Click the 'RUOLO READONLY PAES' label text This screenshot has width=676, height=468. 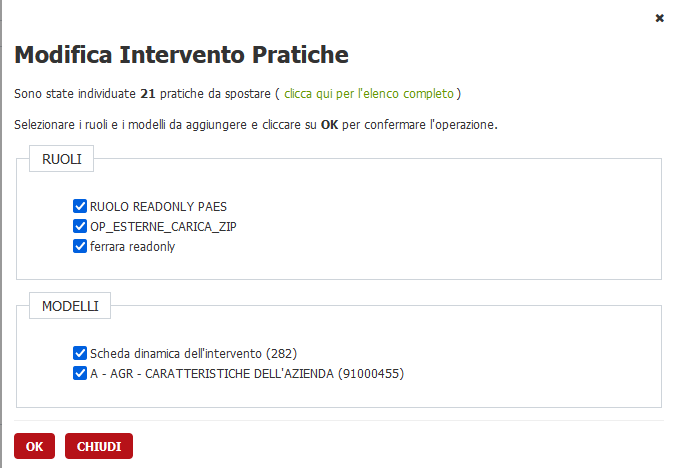158,207
